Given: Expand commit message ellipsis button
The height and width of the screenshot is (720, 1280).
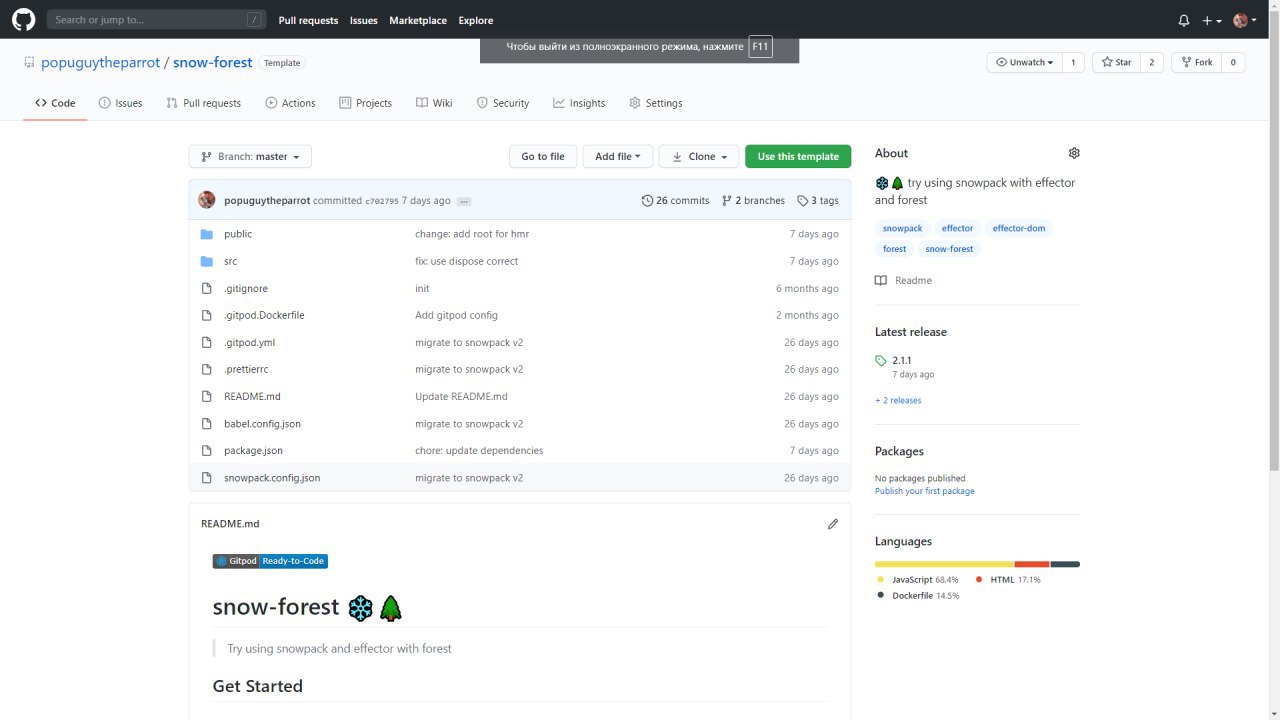Looking at the screenshot, I should pos(464,201).
